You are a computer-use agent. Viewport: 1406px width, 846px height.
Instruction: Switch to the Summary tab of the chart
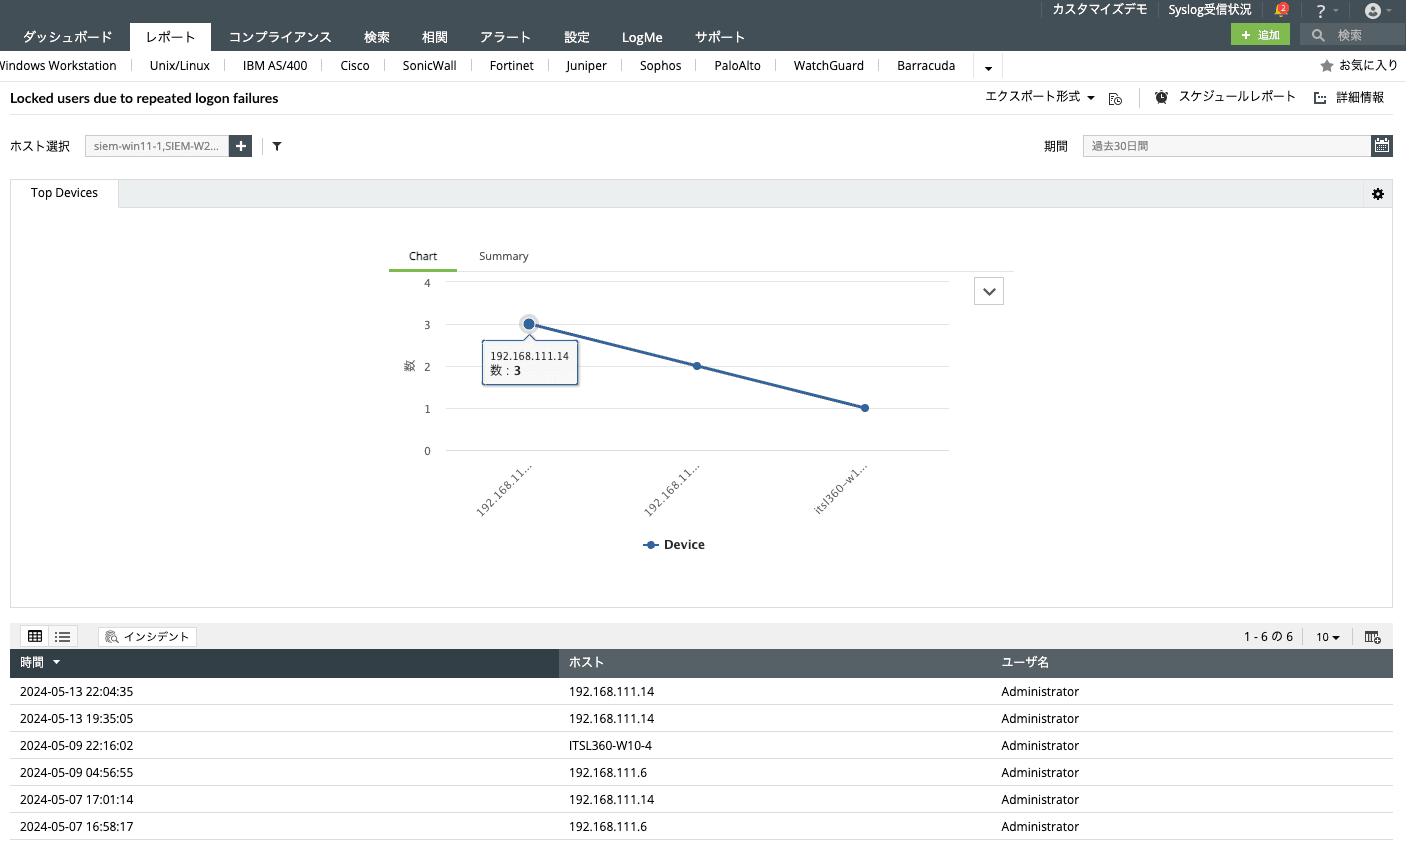point(503,256)
